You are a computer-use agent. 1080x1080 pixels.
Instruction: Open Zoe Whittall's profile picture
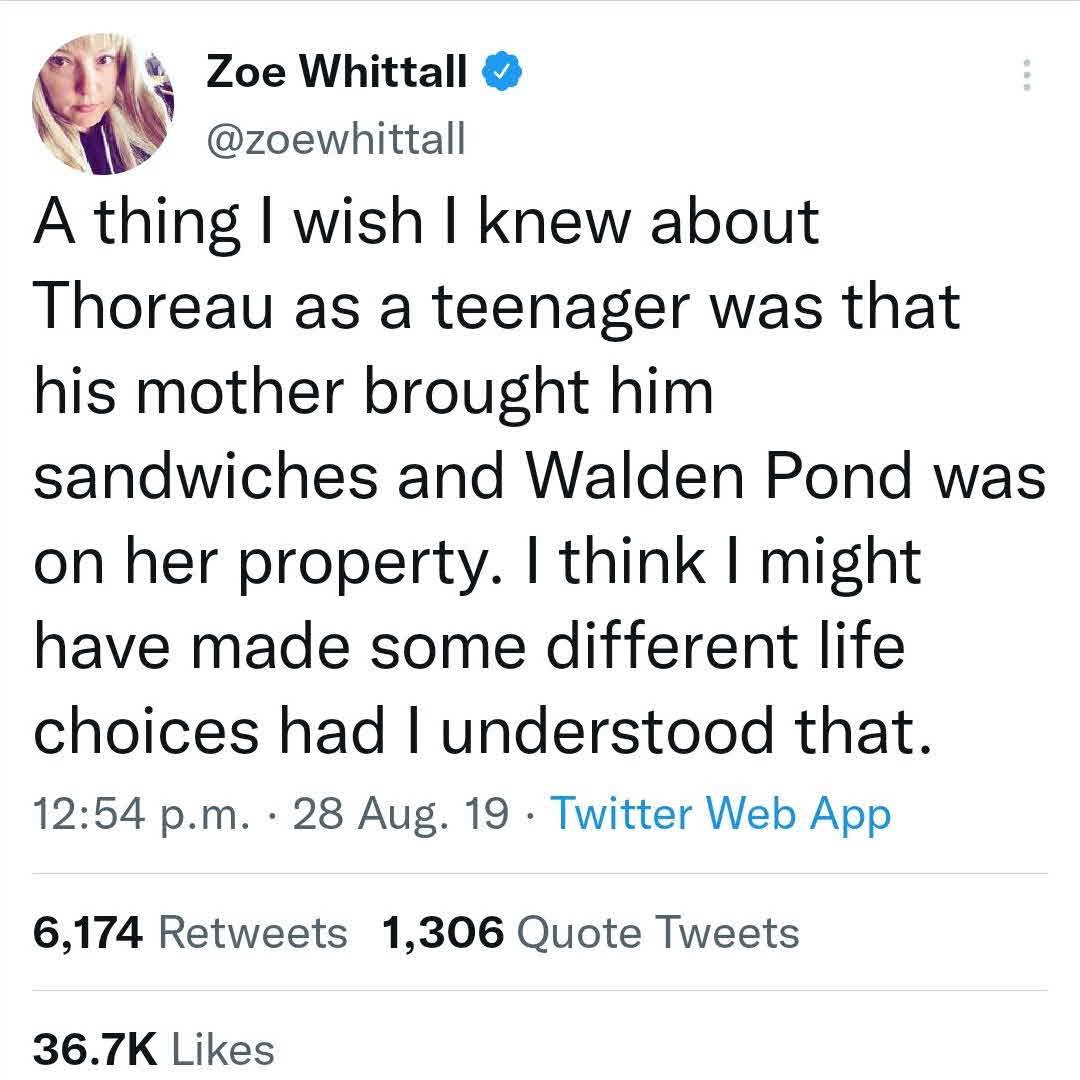[x=103, y=103]
